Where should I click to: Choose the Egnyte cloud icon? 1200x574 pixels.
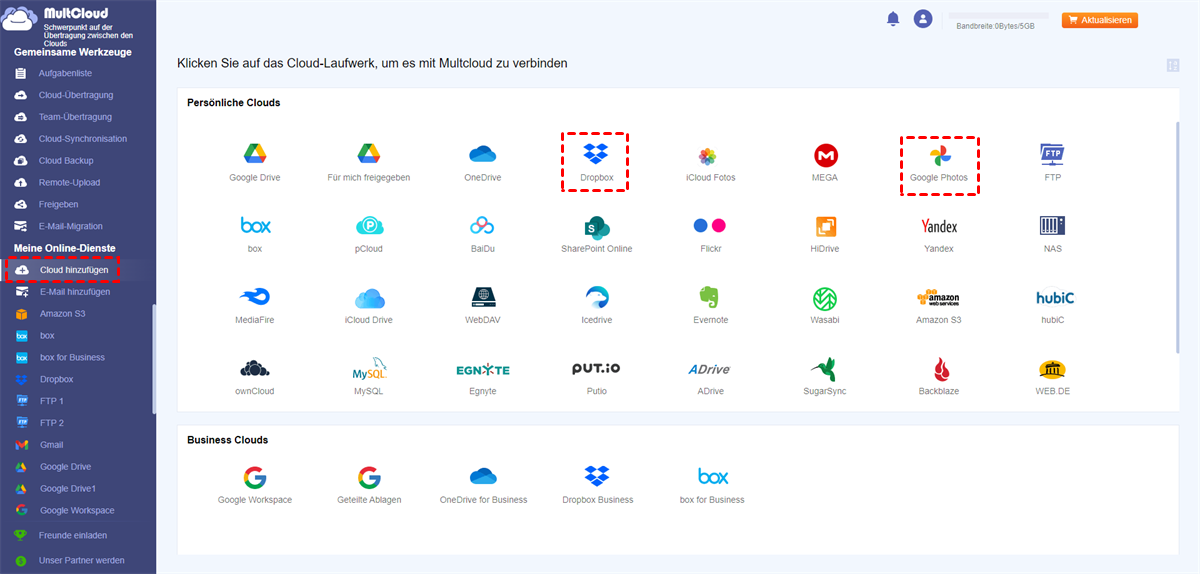tap(483, 369)
